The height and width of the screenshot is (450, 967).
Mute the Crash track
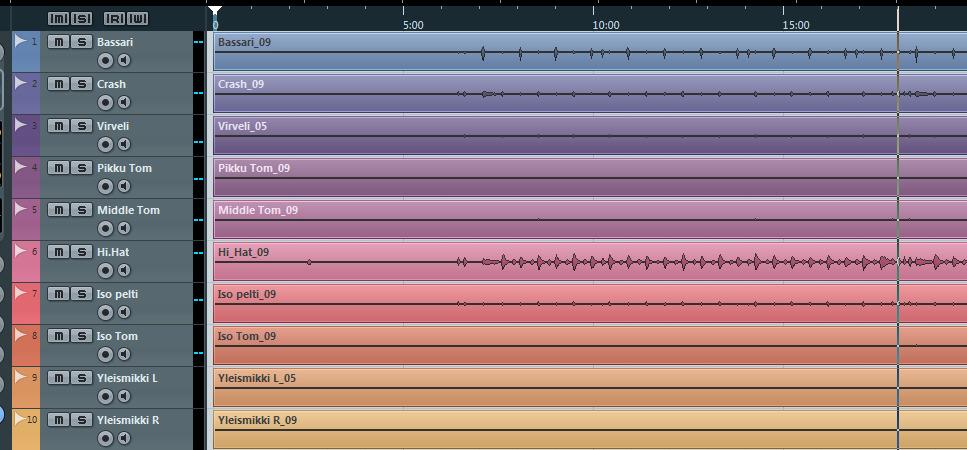pyautogui.click(x=59, y=84)
